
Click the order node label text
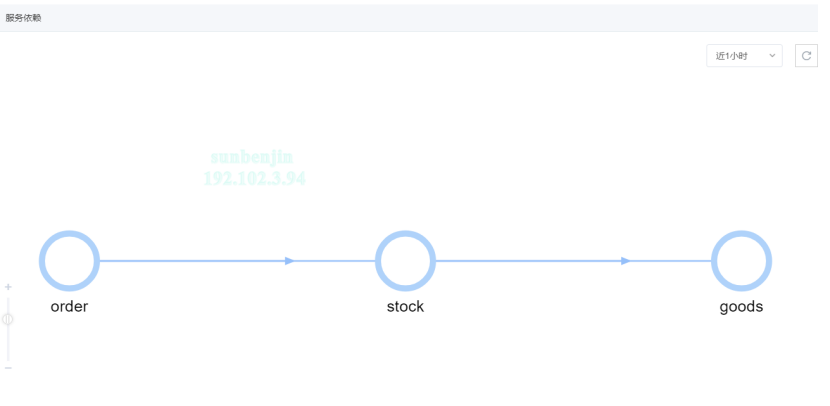click(x=69, y=307)
